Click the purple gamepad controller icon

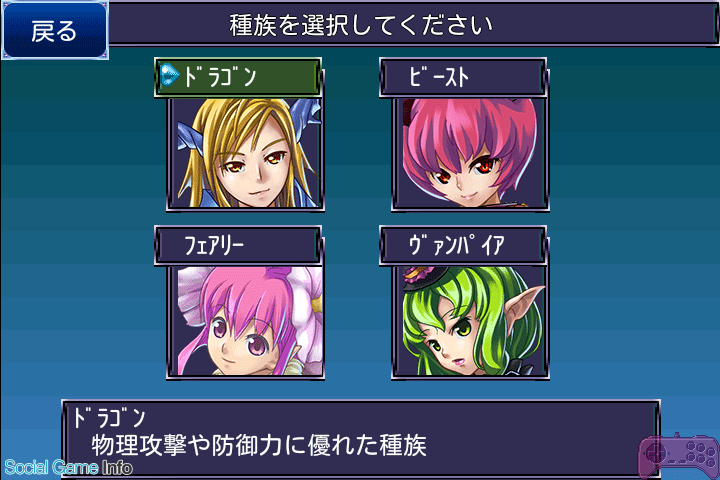[679, 455]
